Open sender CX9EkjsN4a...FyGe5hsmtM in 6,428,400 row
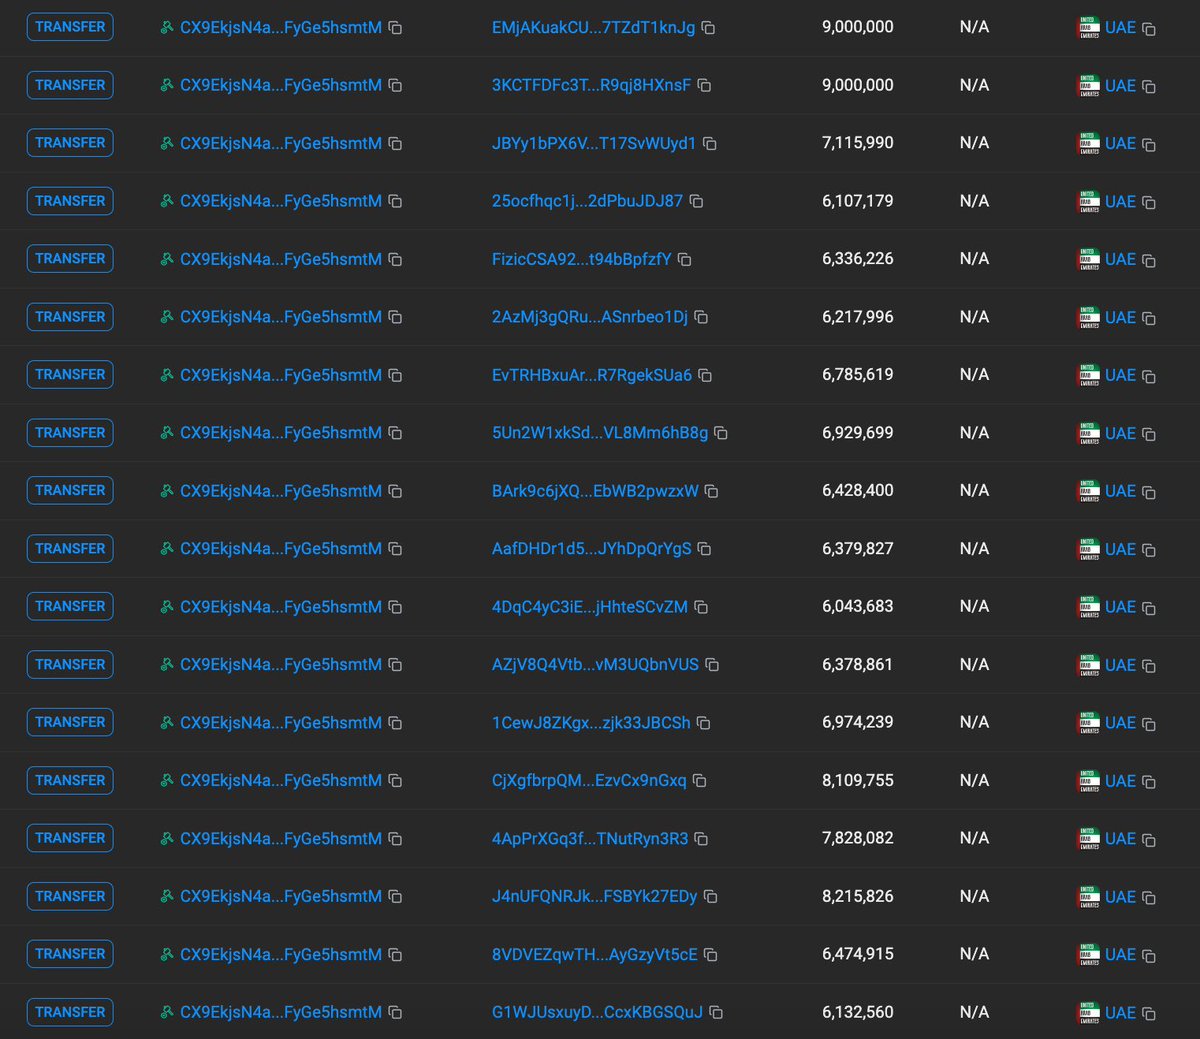The image size is (1200, 1039). pyautogui.click(x=281, y=492)
